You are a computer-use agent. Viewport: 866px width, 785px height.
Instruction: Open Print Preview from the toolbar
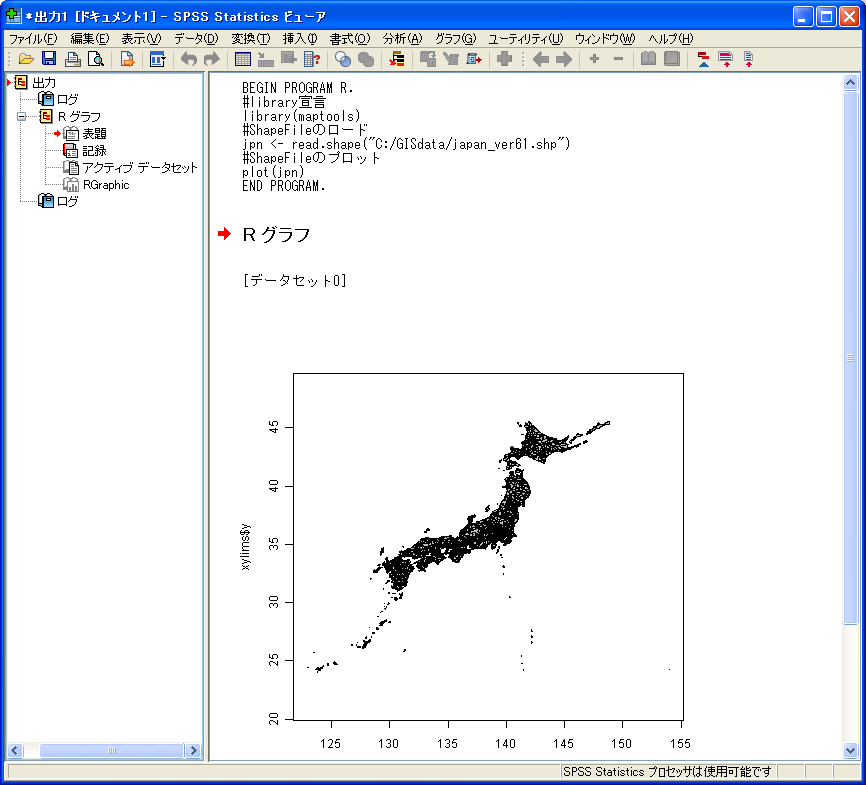click(x=95, y=60)
